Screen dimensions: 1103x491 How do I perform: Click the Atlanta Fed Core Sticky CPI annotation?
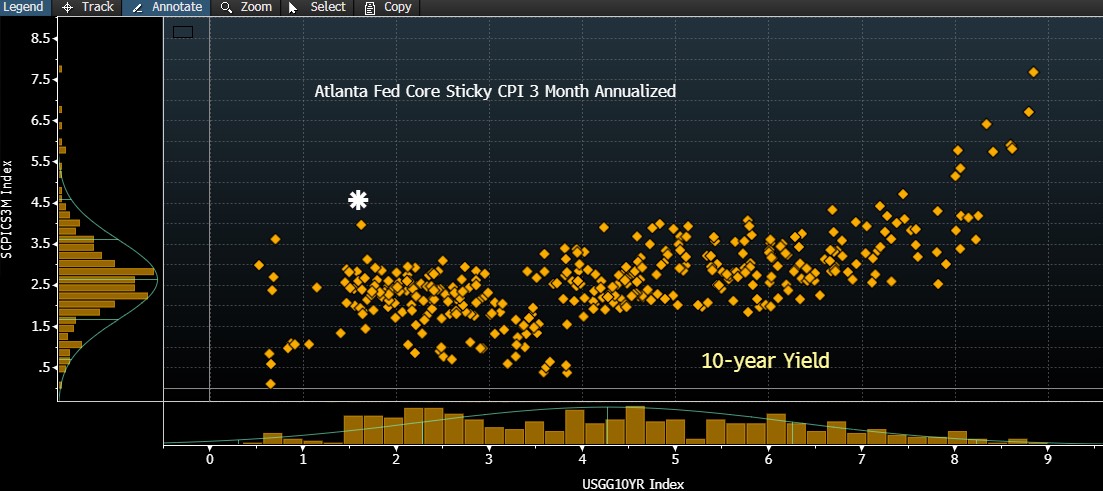495,91
